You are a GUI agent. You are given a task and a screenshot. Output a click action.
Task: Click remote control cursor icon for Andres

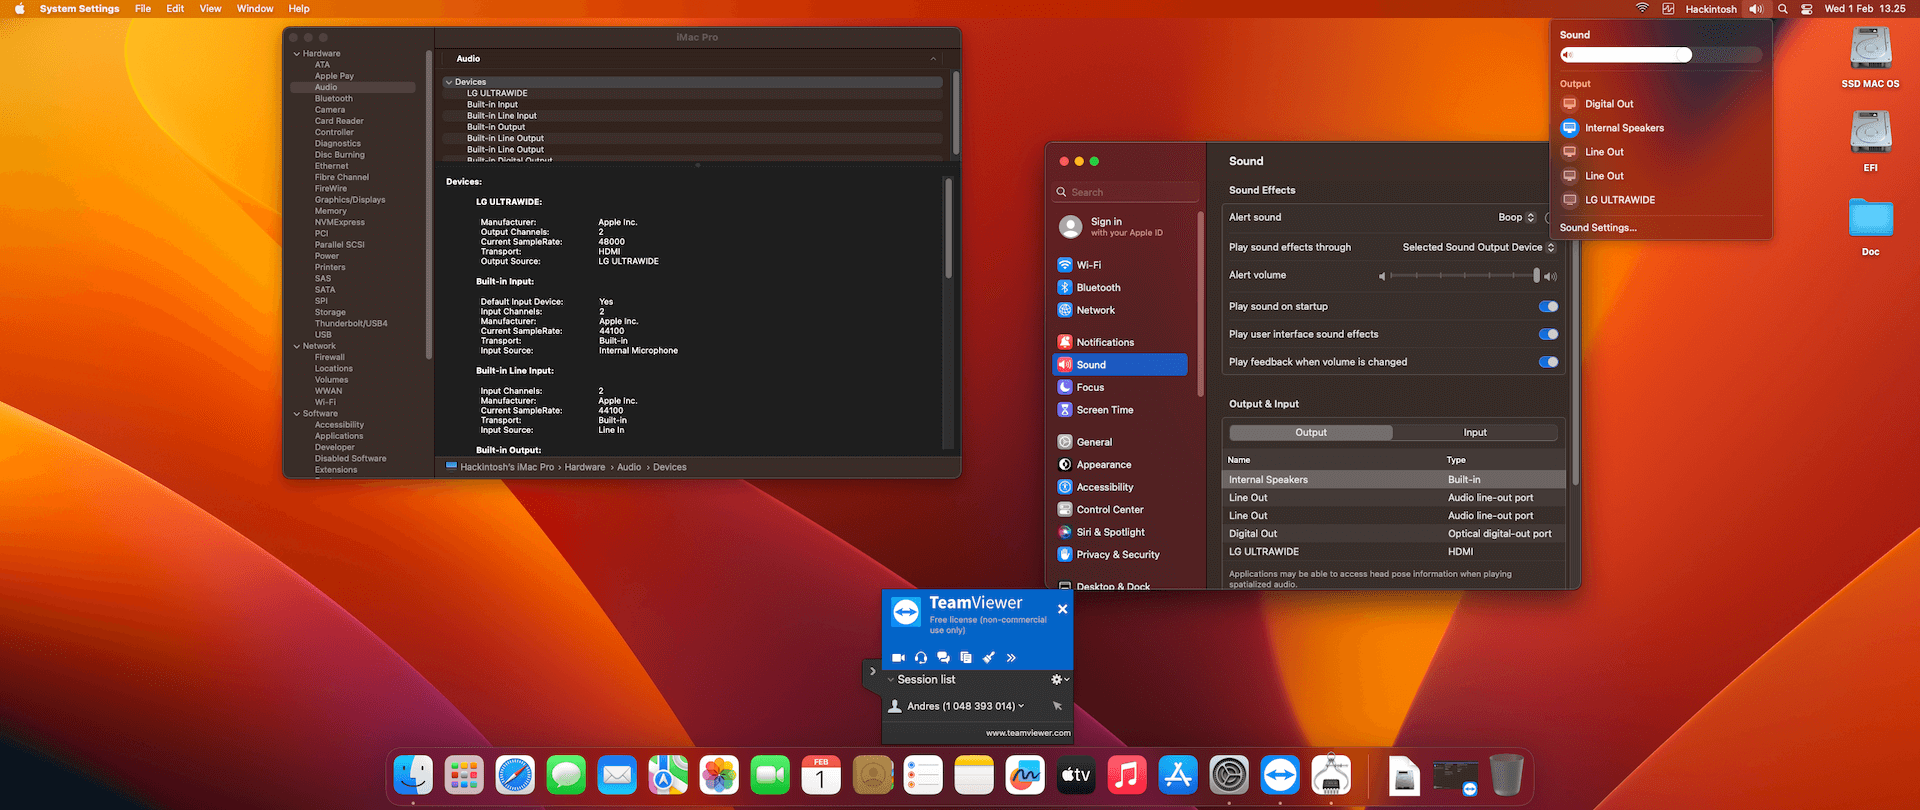coord(1057,706)
